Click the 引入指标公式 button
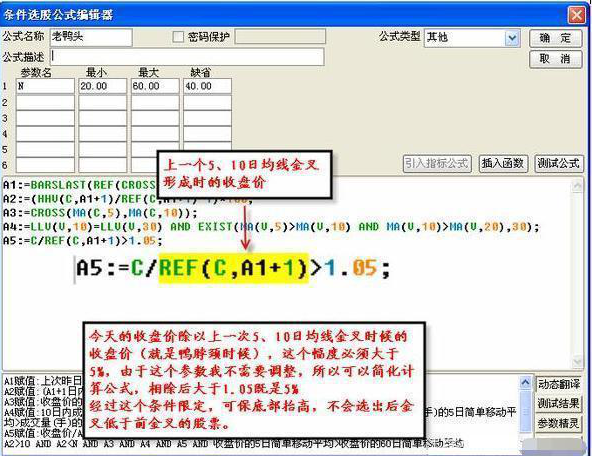This screenshot has height=456, width=593. pos(437,163)
